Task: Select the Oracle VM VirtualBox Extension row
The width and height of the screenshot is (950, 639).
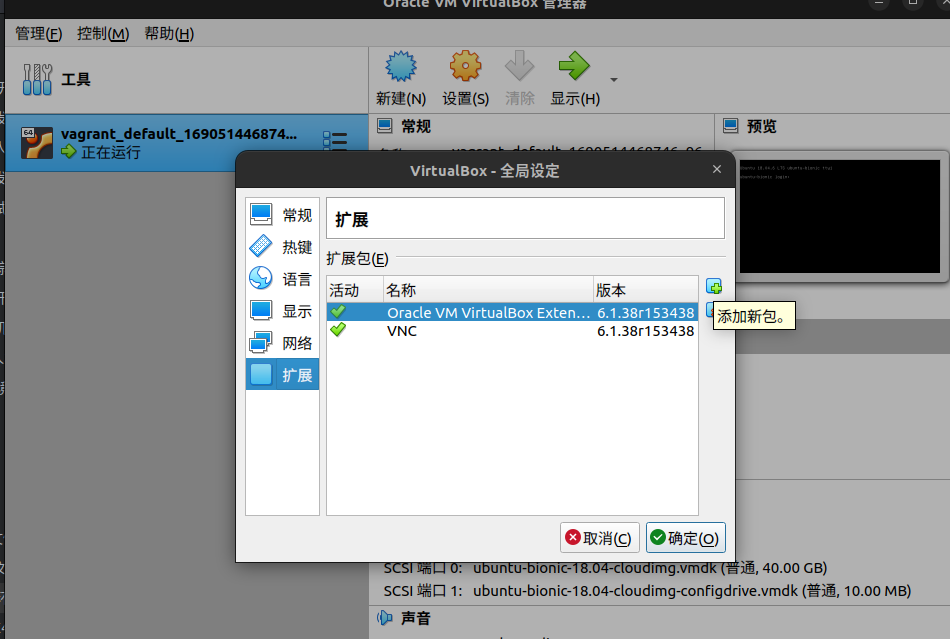Action: pos(512,313)
